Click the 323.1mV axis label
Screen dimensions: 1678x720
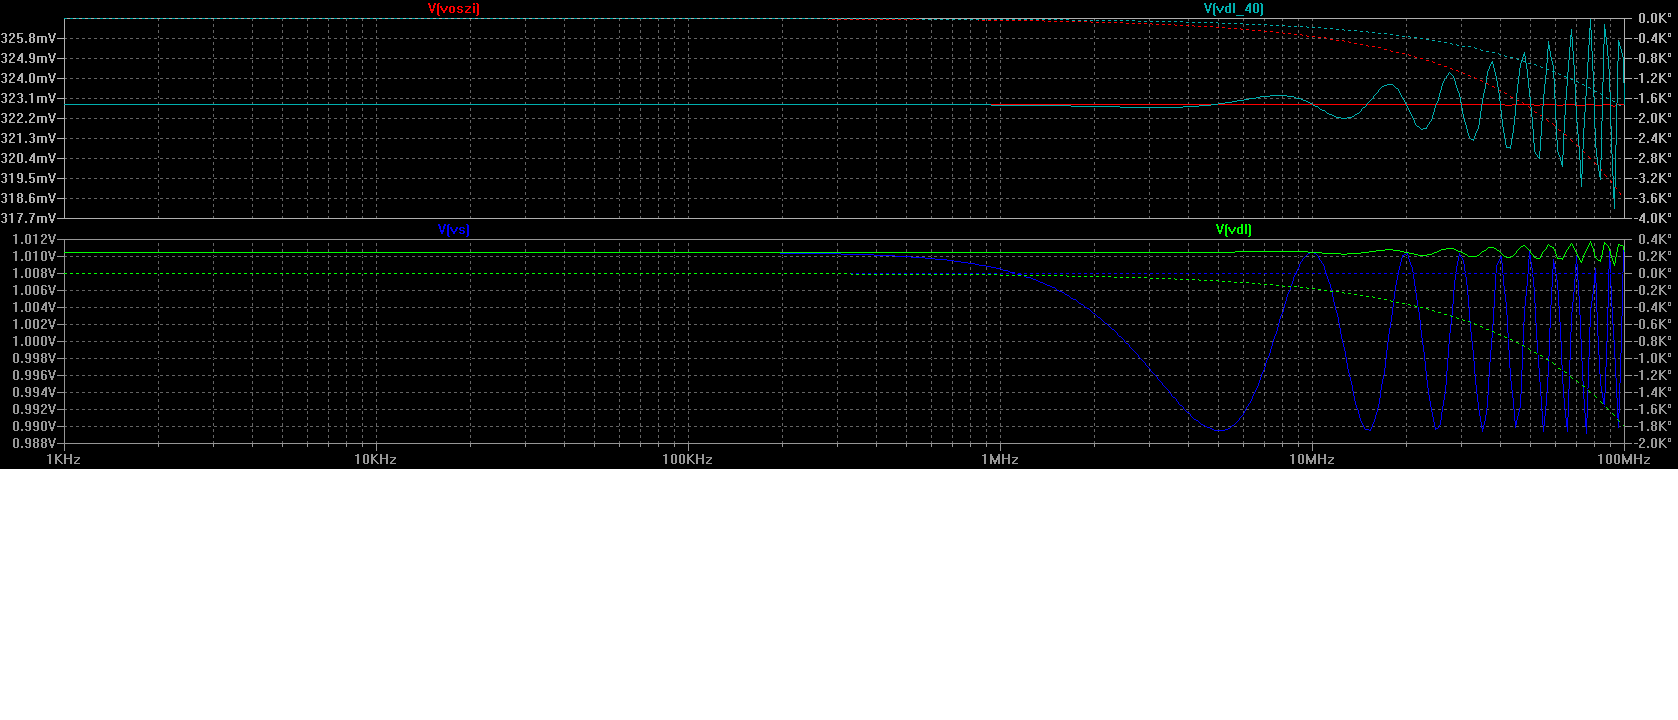click(x=28, y=98)
